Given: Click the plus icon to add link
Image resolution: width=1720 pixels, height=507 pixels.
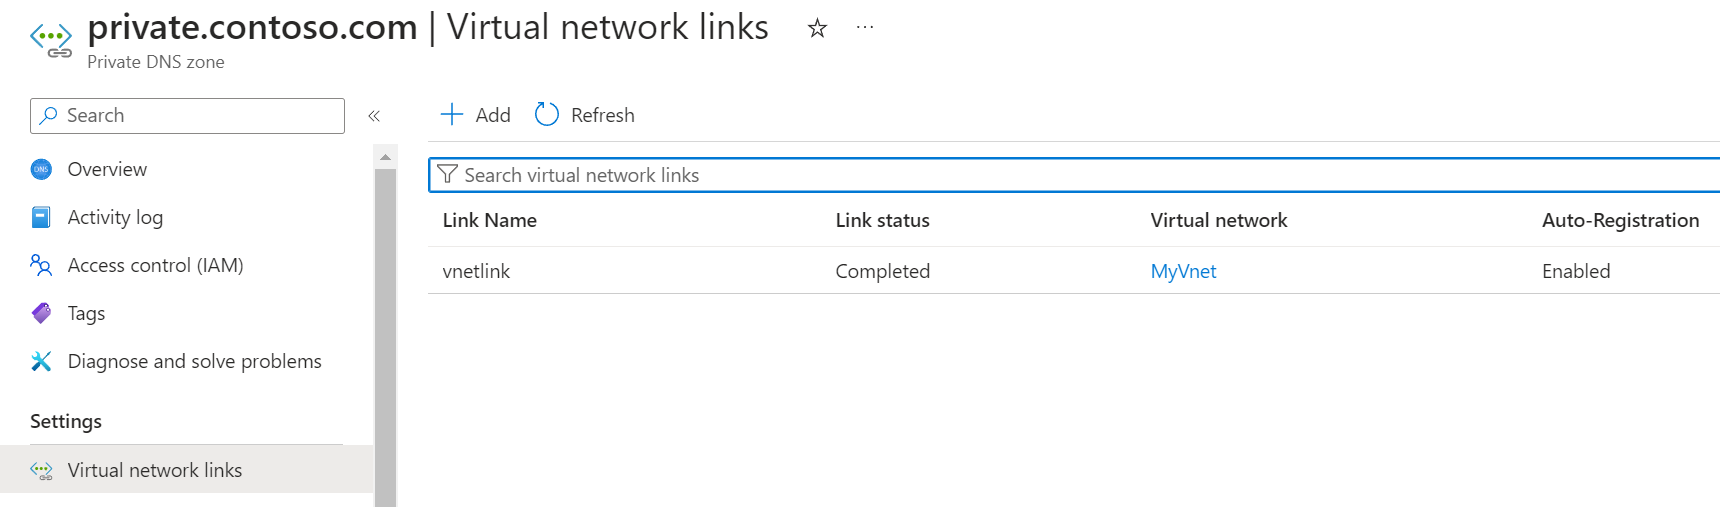Looking at the screenshot, I should click(452, 114).
